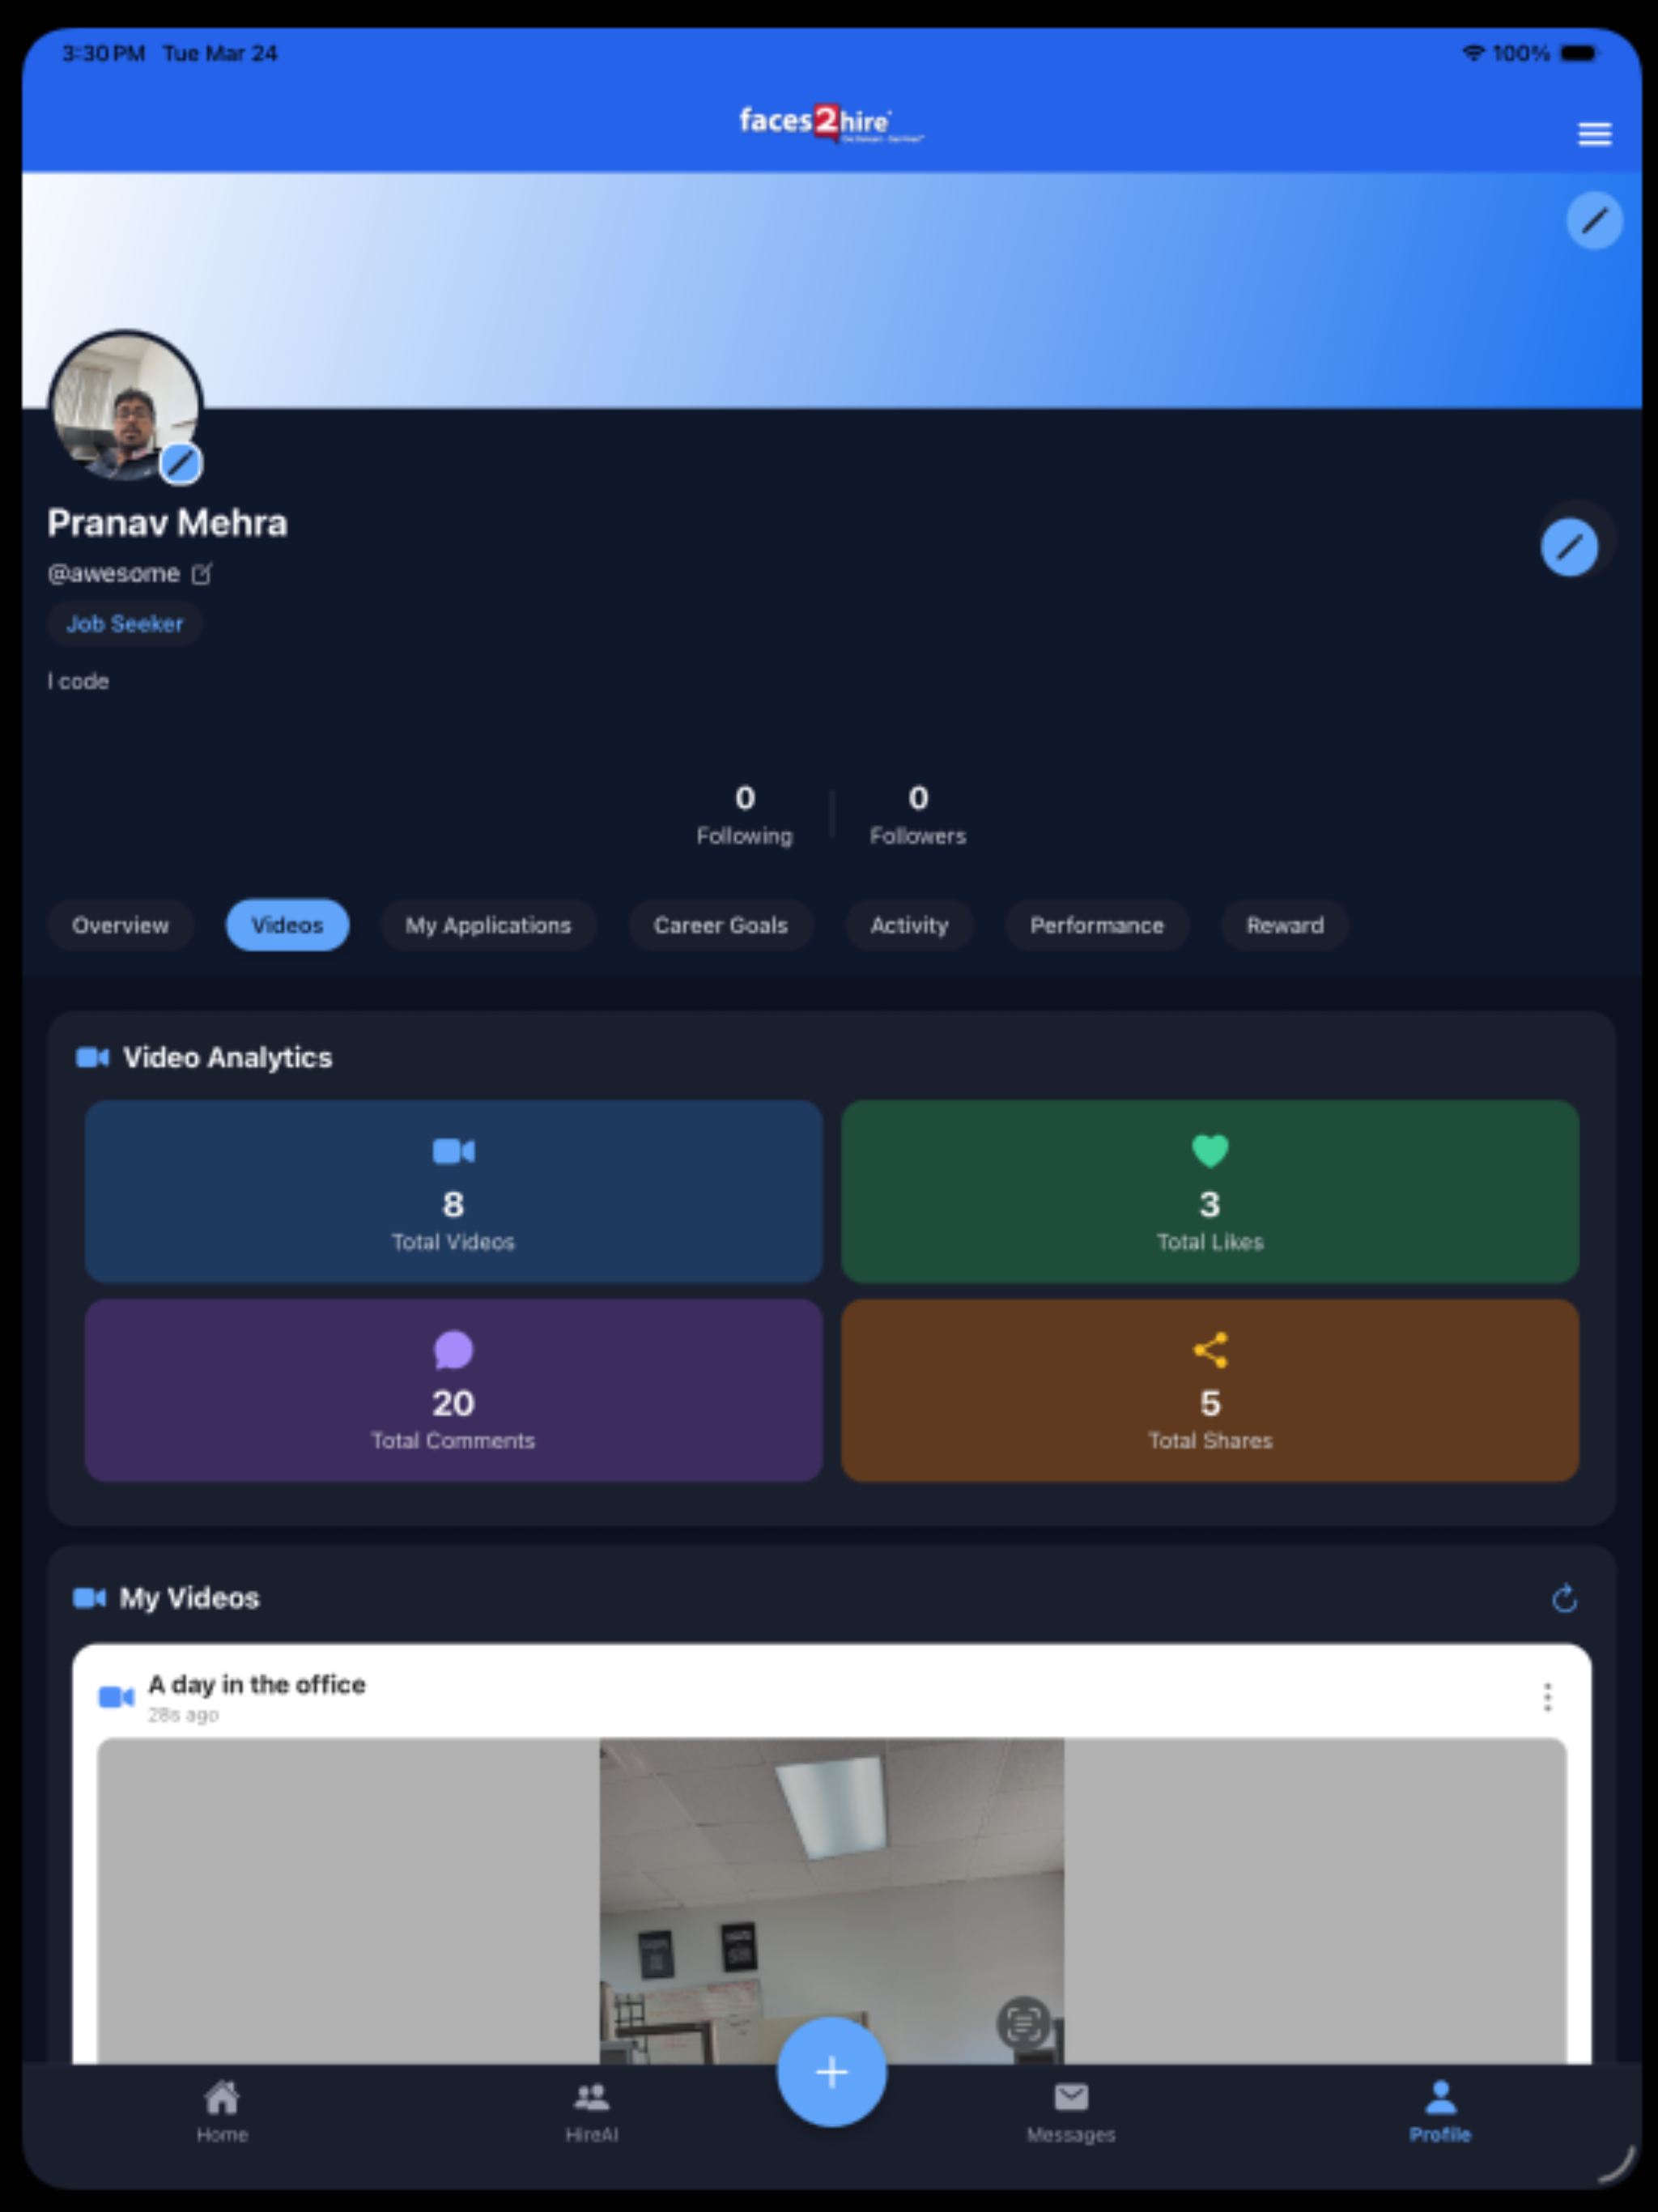Tap the Total Videos camera icon
Viewport: 1658px width, 2212px height.
click(x=453, y=1151)
